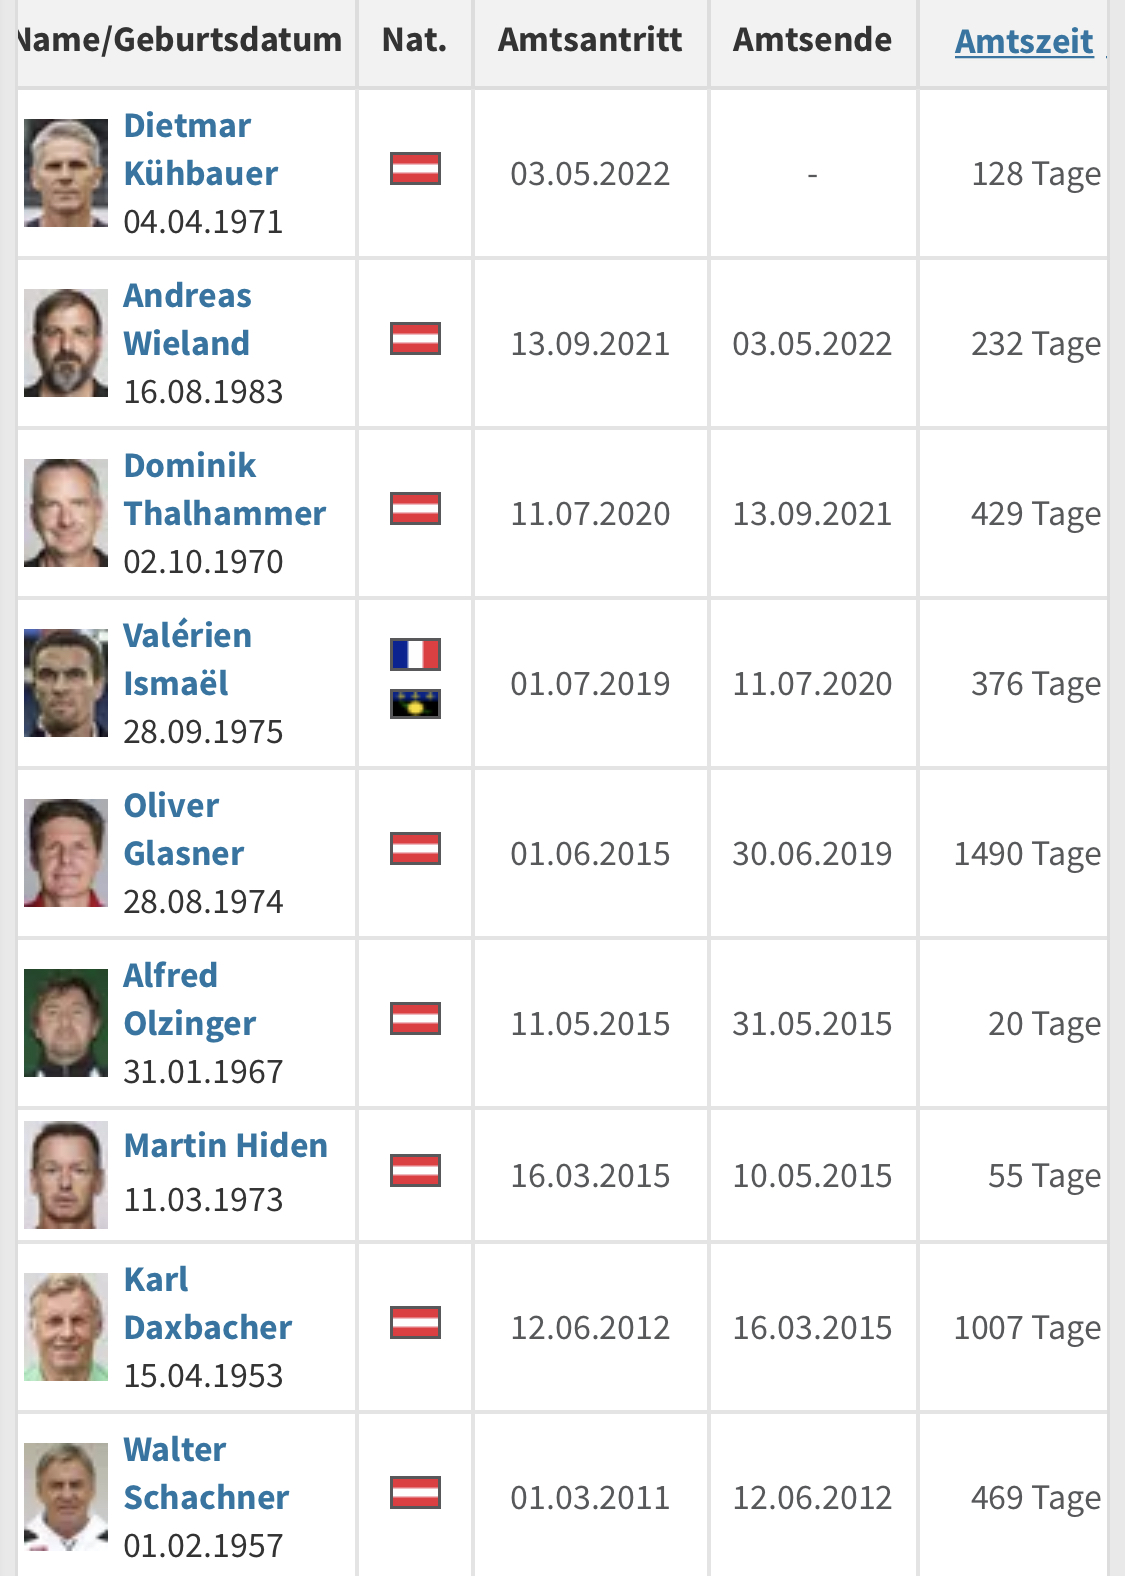The width and height of the screenshot is (1125, 1576).
Task: Click Karl Daxbacher's portrait photo
Action: [x=66, y=1327]
